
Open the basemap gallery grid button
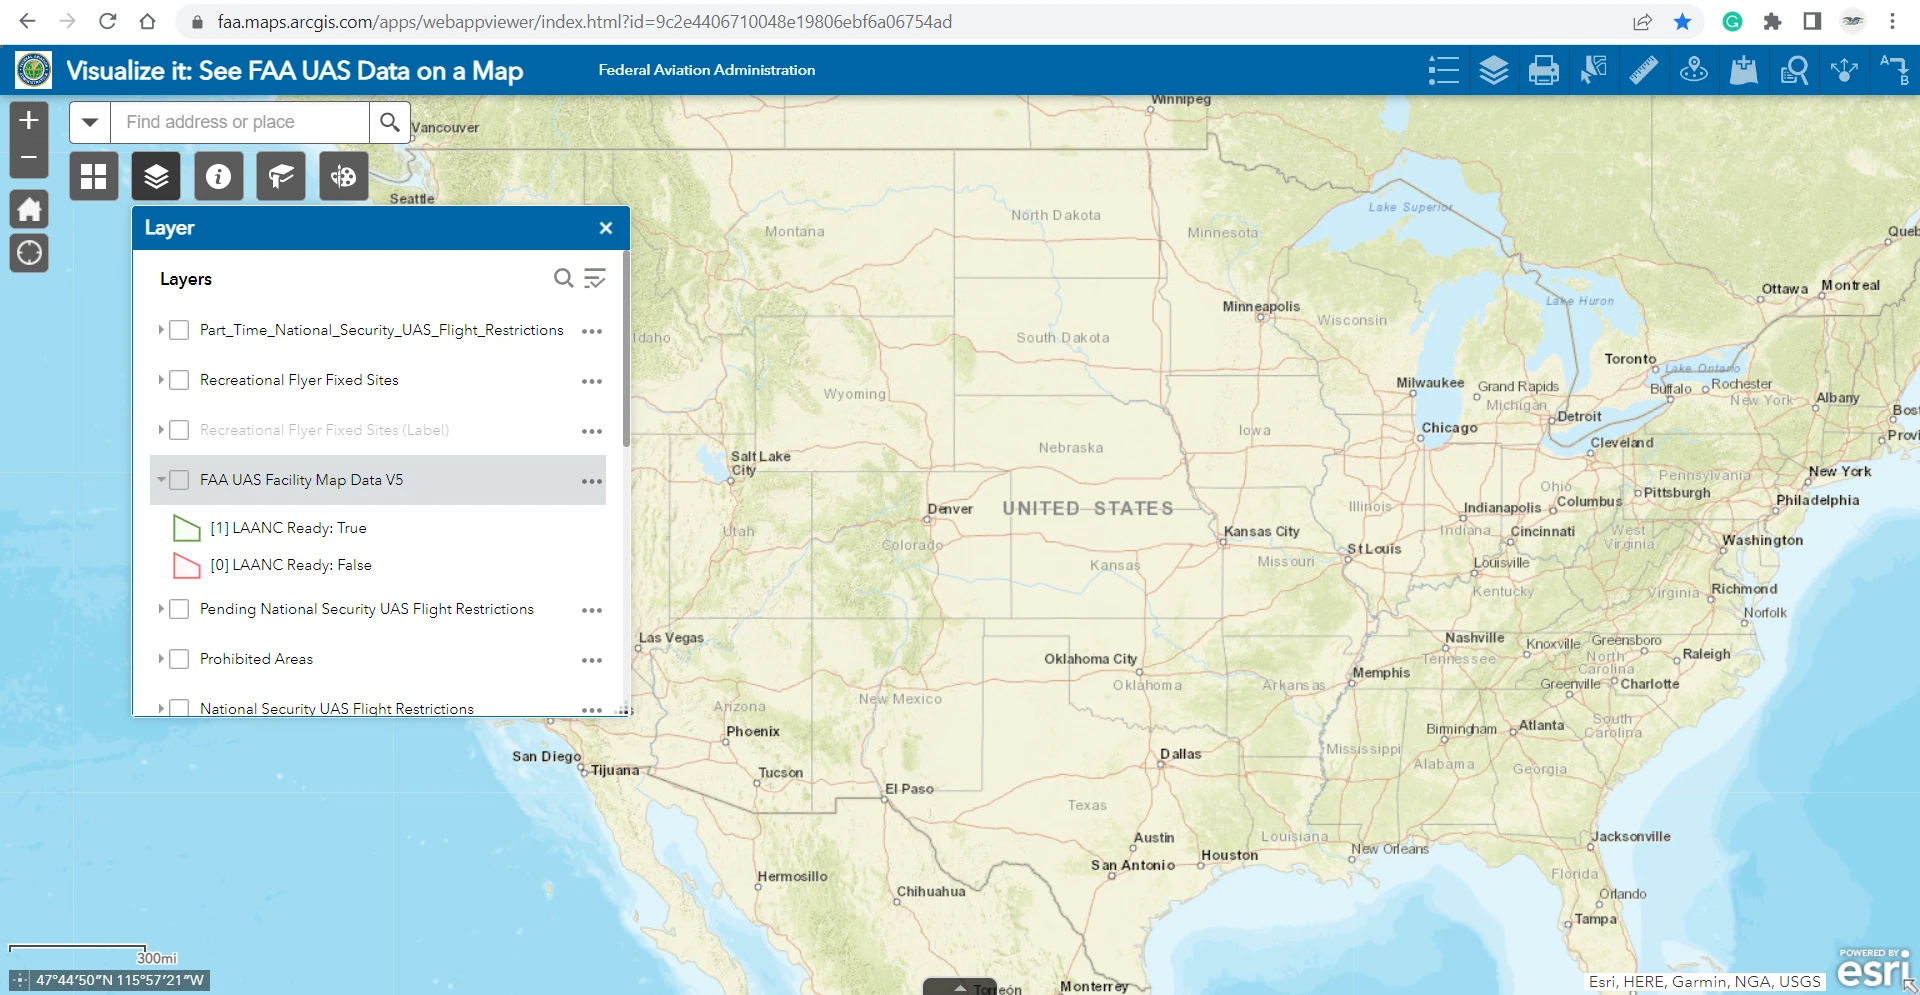[x=94, y=177]
